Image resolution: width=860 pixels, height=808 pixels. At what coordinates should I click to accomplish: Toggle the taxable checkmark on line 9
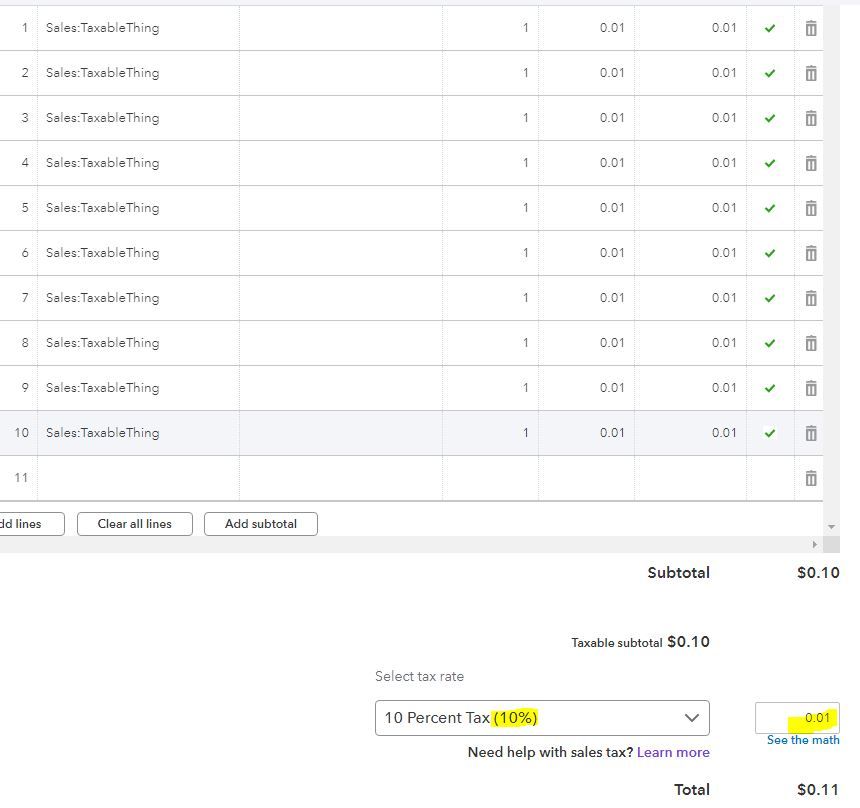770,388
